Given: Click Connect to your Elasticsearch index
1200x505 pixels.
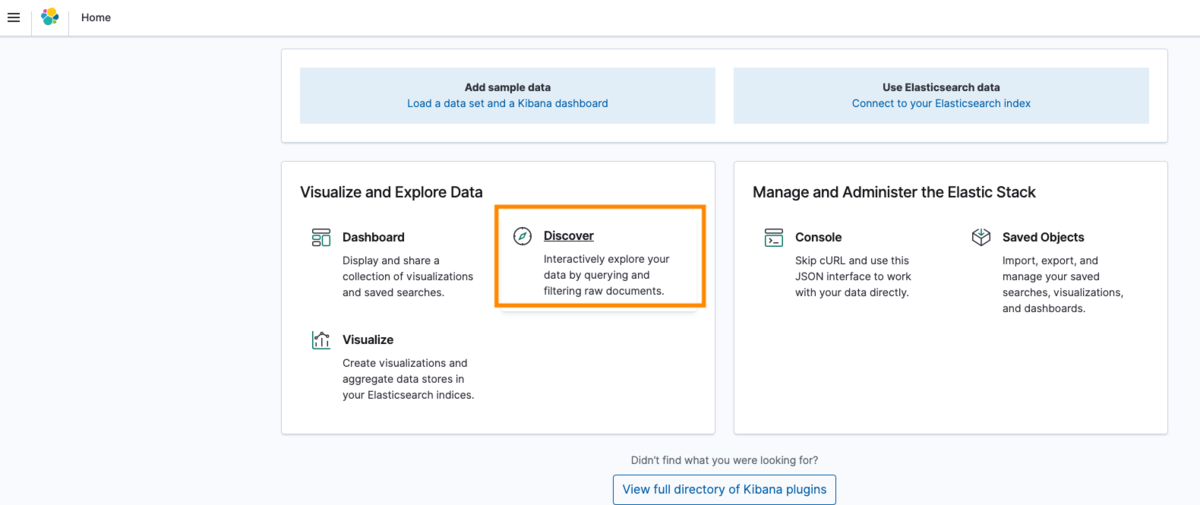Looking at the screenshot, I should point(941,103).
